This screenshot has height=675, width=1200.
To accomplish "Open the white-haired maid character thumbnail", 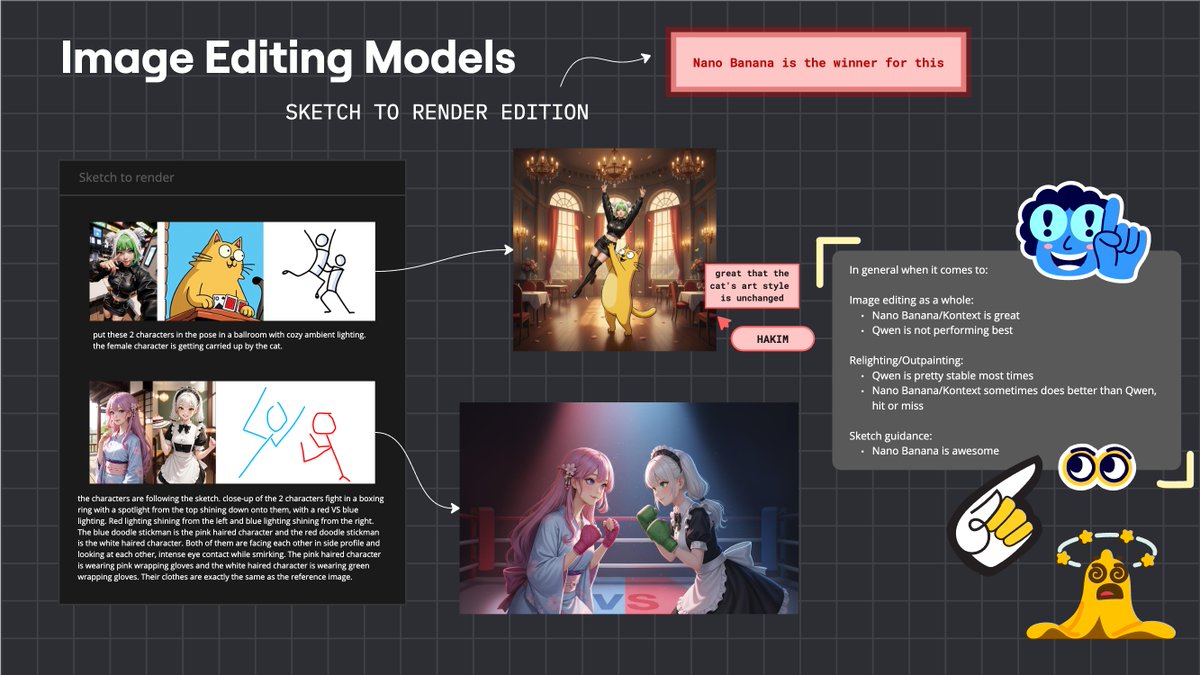I will point(184,433).
